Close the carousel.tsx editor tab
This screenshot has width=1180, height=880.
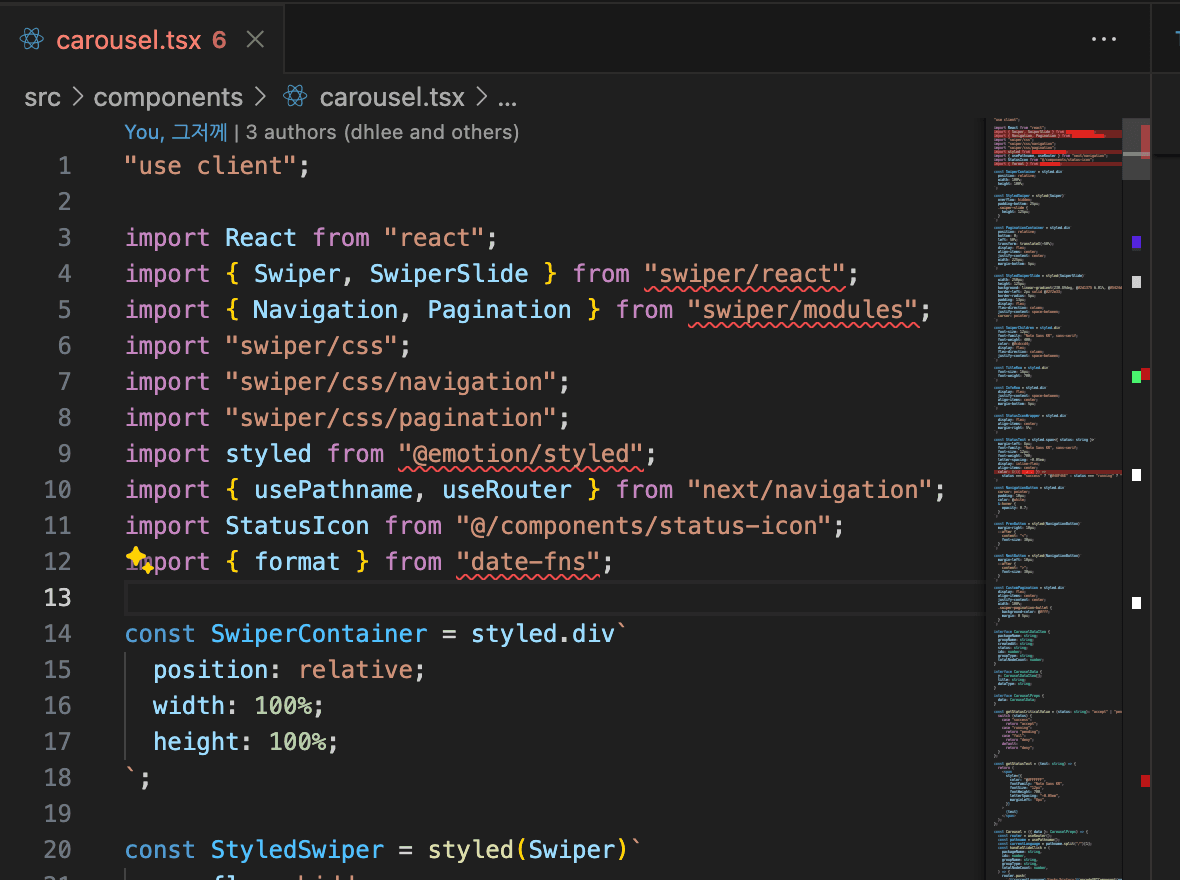coord(255,40)
